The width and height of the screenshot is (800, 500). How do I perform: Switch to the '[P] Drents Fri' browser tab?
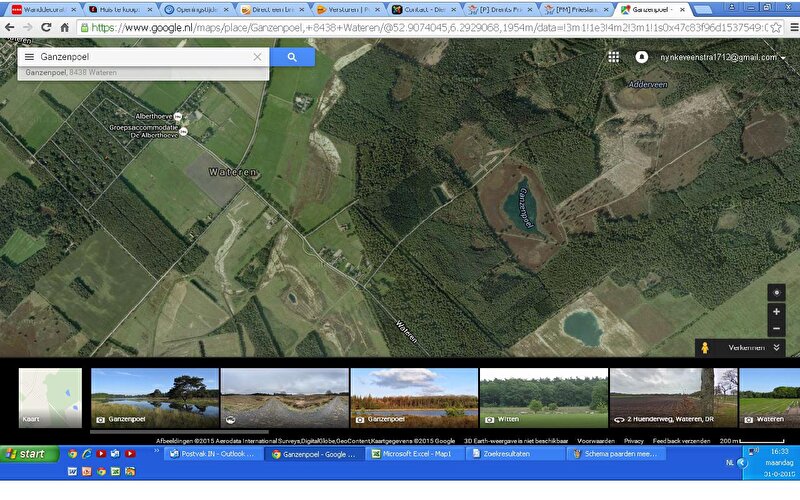pyautogui.click(x=500, y=9)
